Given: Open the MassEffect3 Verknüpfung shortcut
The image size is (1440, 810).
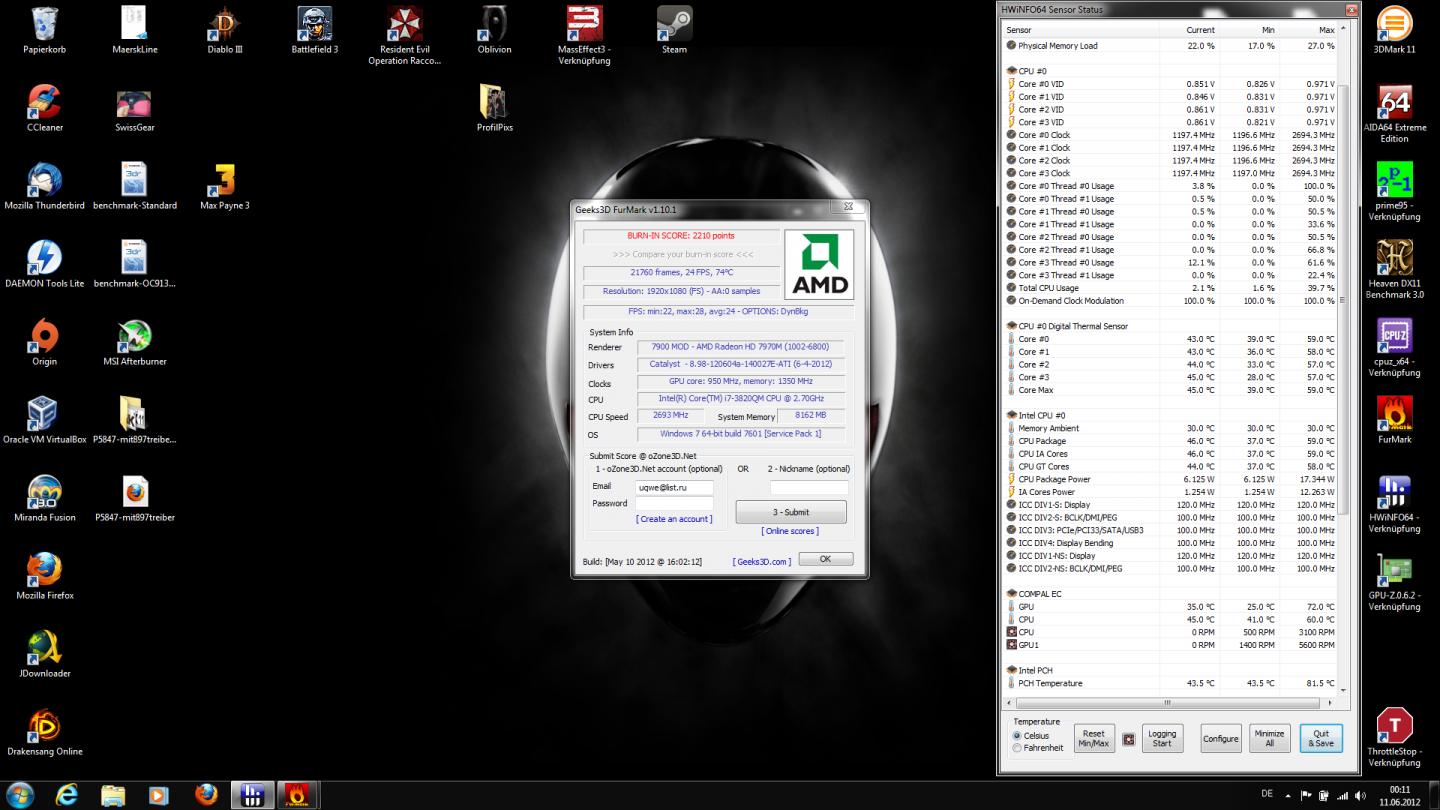Looking at the screenshot, I should tap(584, 36).
